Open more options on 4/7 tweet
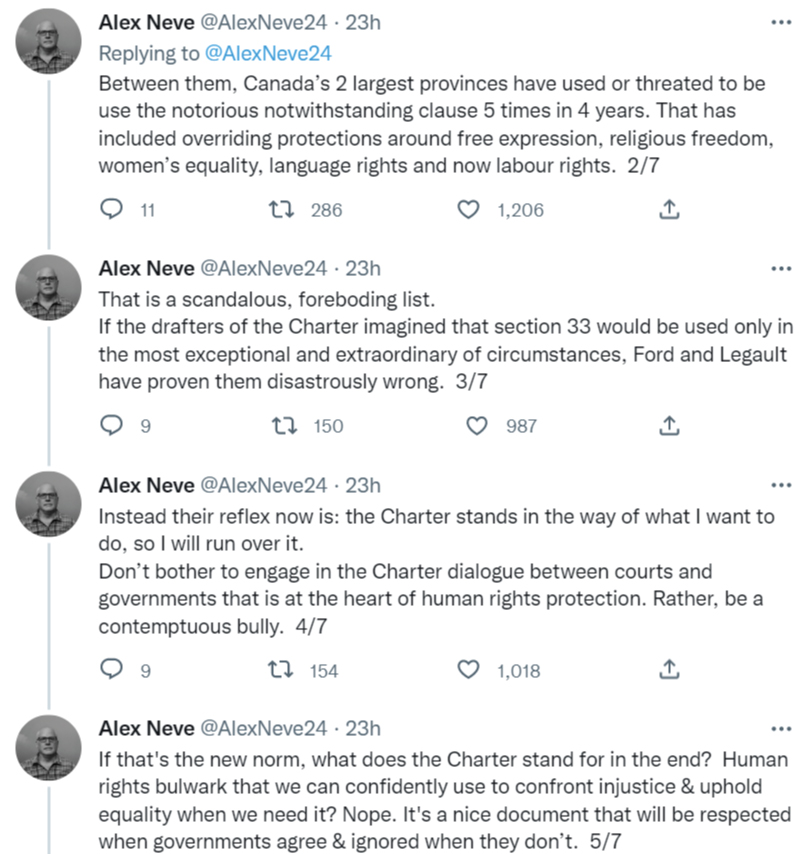Viewport: 811px width, 854px height. coord(781,485)
